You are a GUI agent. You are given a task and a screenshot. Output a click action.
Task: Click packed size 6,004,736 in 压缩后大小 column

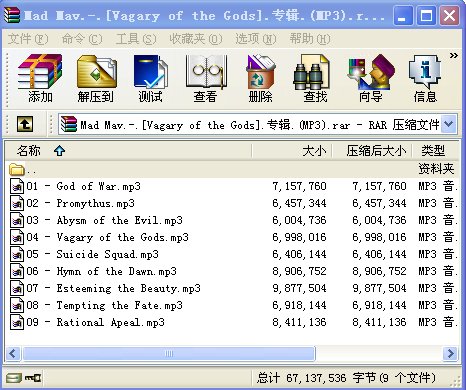click(379, 220)
